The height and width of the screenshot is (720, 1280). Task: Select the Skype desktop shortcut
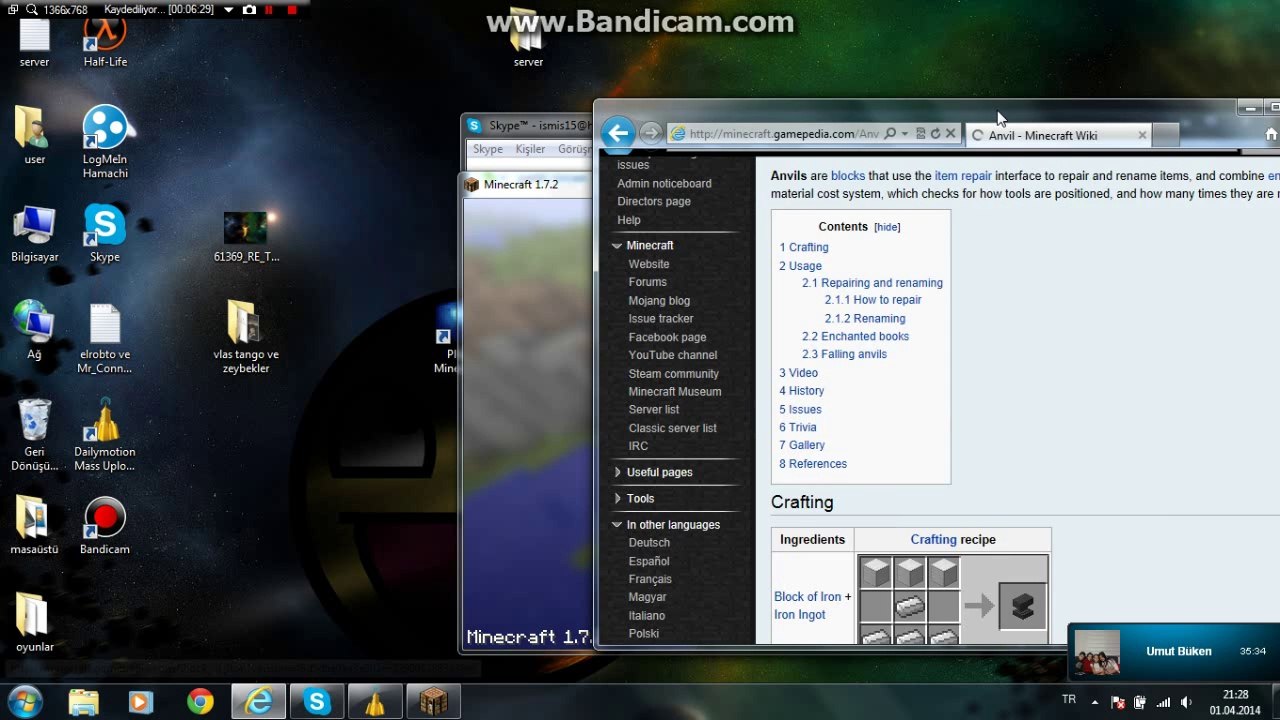pyautogui.click(x=105, y=233)
